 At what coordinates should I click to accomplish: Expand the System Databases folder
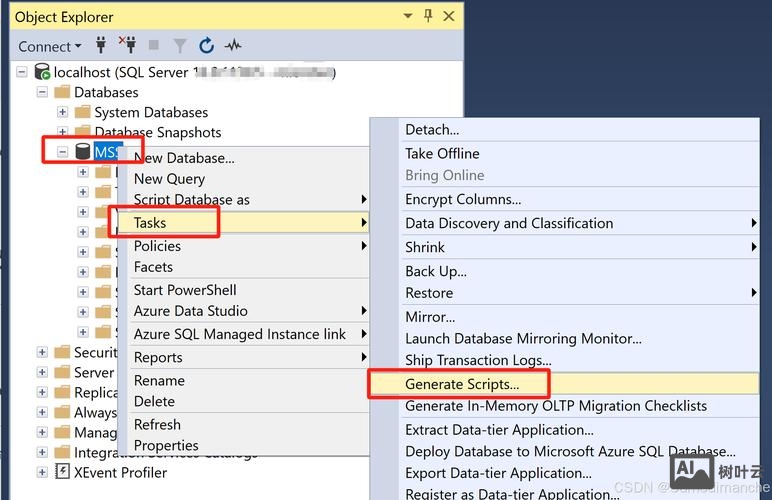[62, 112]
